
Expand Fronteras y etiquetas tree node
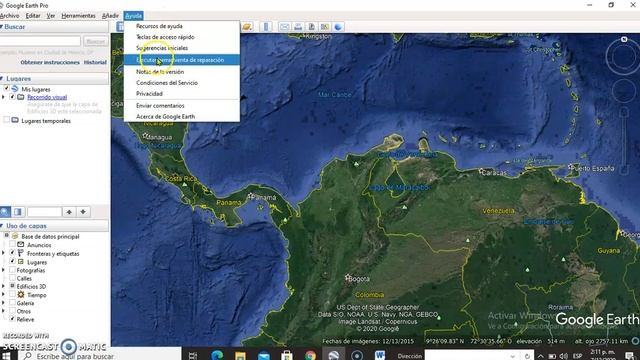pyautogui.click(x=4, y=253)
